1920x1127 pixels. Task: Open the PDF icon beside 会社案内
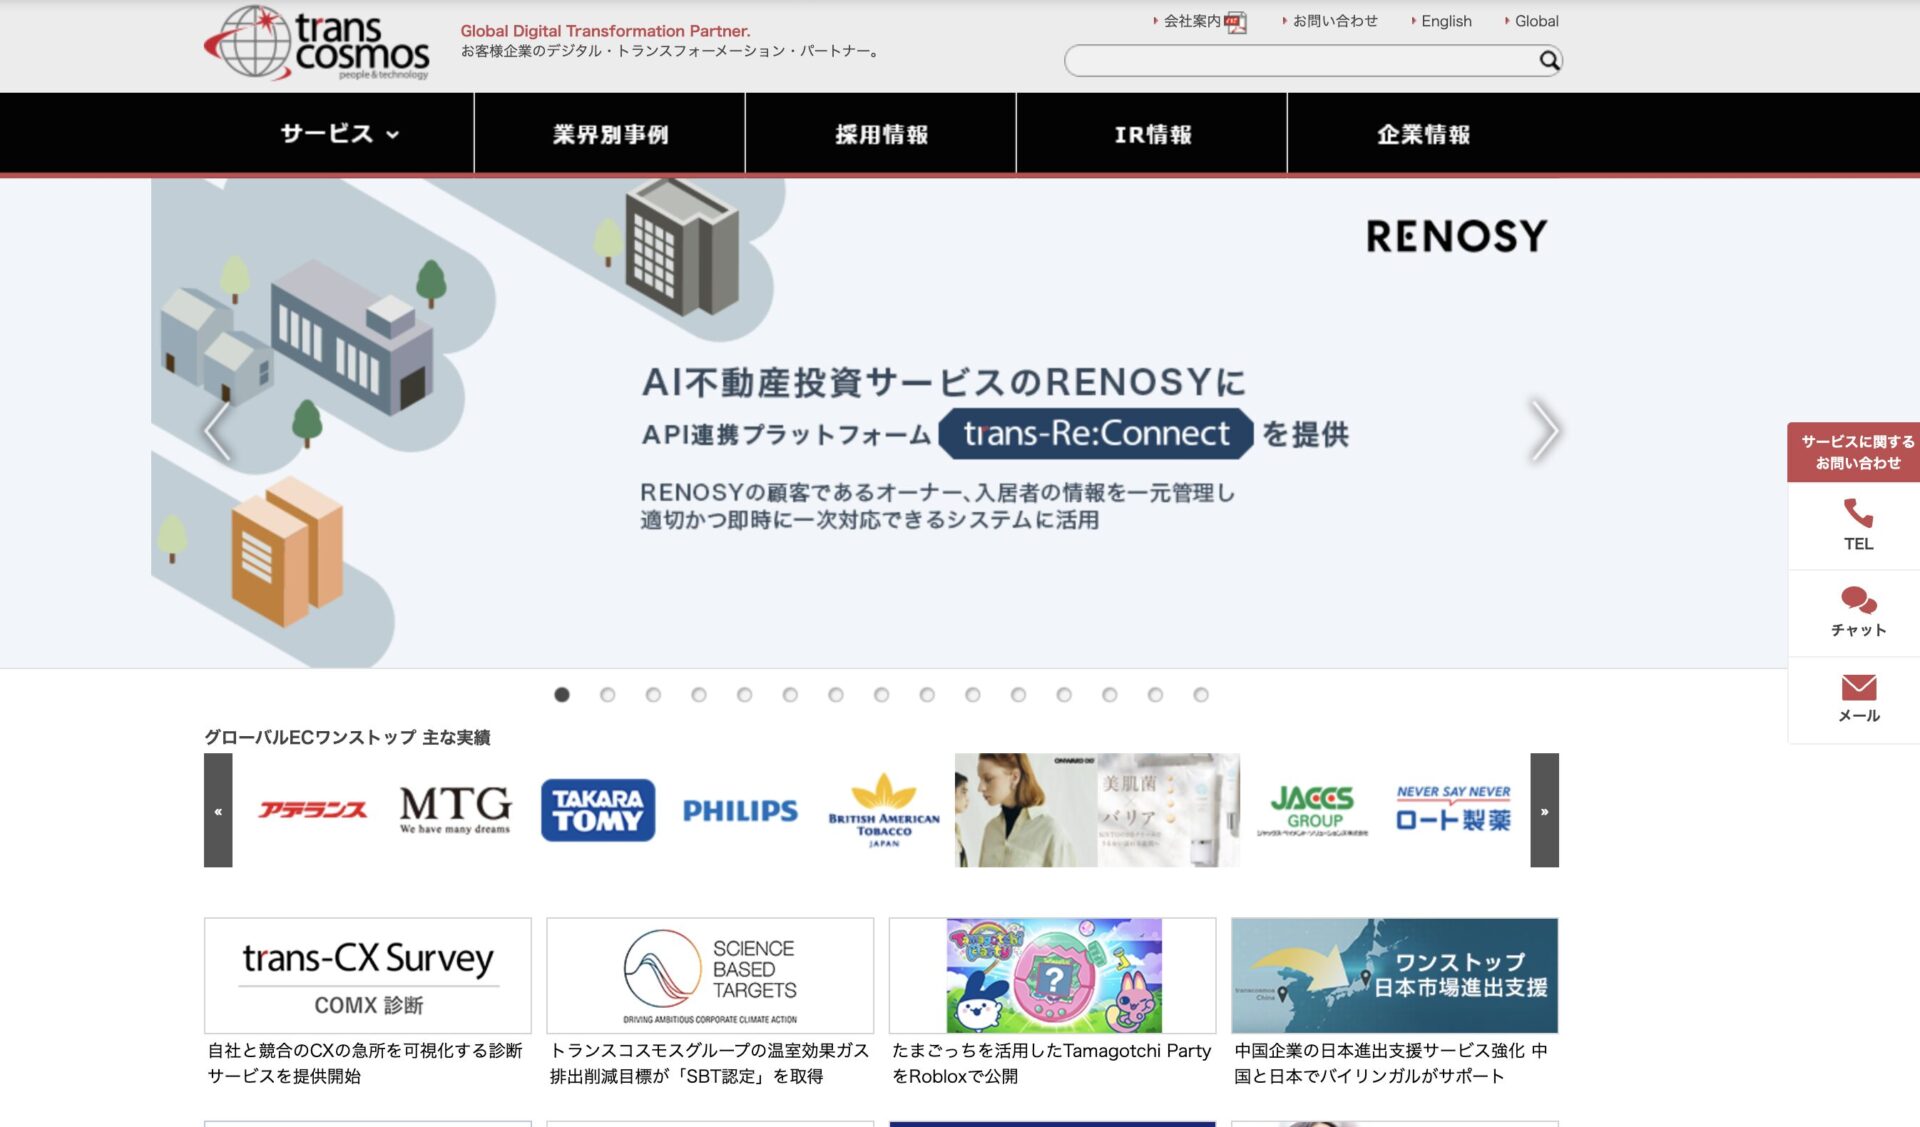click(1236, 22)
